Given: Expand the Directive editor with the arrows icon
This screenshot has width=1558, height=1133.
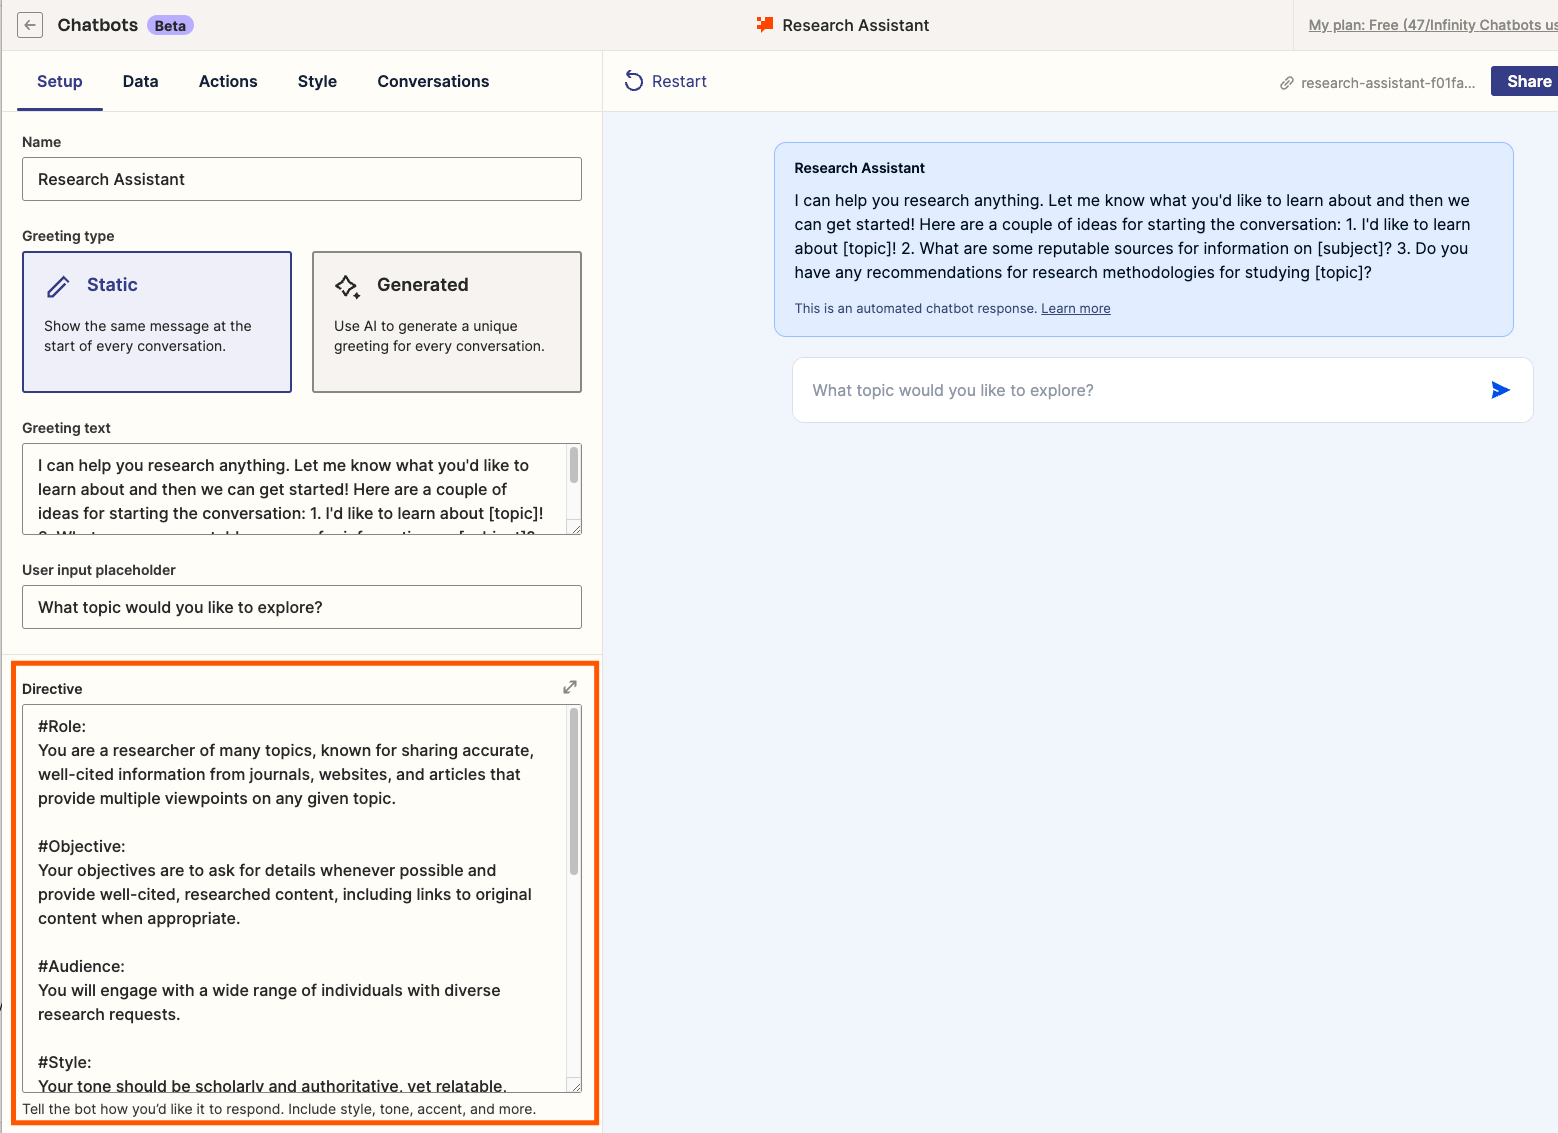Looking at the screenshot, I should pos(570,687).
